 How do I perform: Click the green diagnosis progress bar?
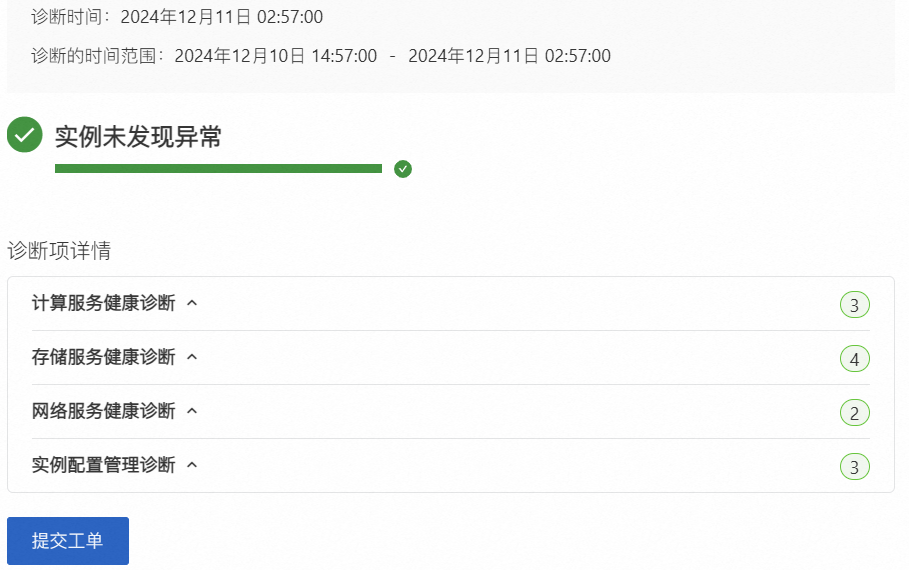coord(218,169)
